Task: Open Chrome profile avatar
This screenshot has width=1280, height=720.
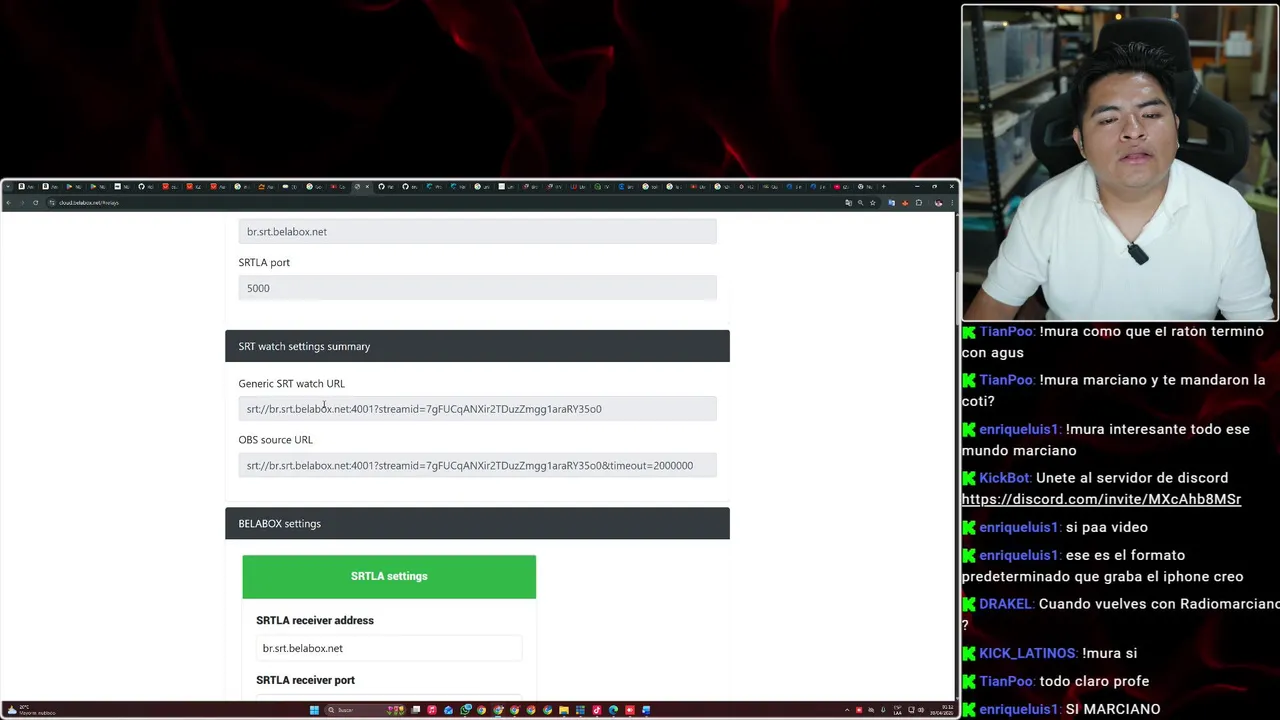Action: click(939, 203)
